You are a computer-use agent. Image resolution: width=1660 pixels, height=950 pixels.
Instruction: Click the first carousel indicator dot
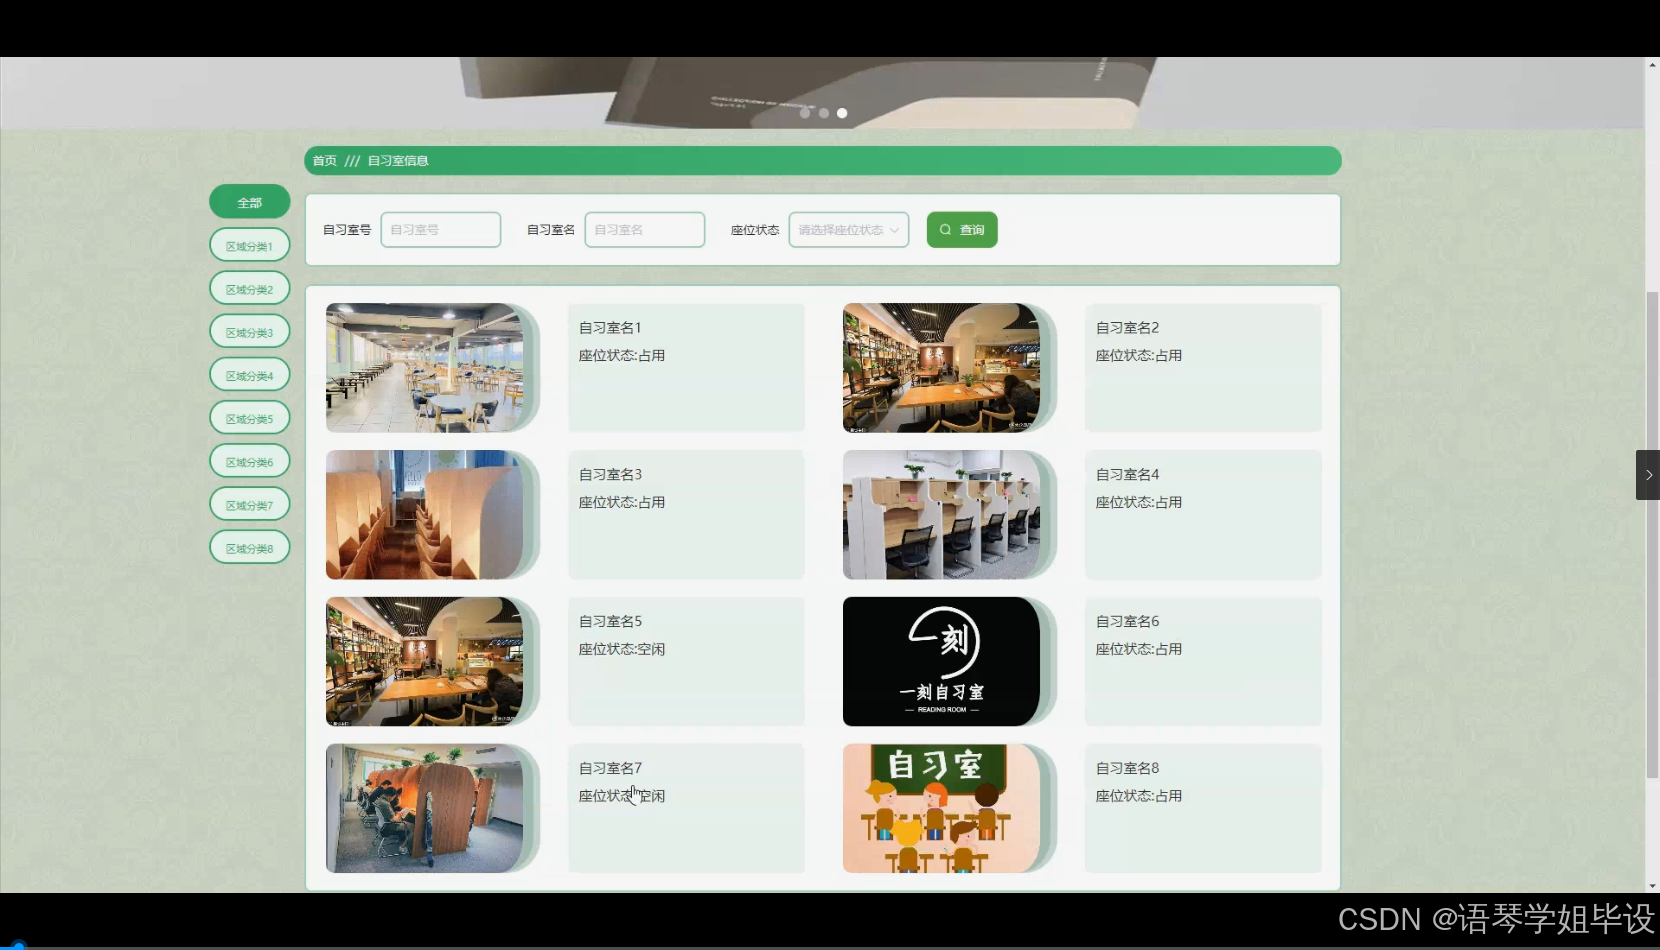click(x=805, y=113)
